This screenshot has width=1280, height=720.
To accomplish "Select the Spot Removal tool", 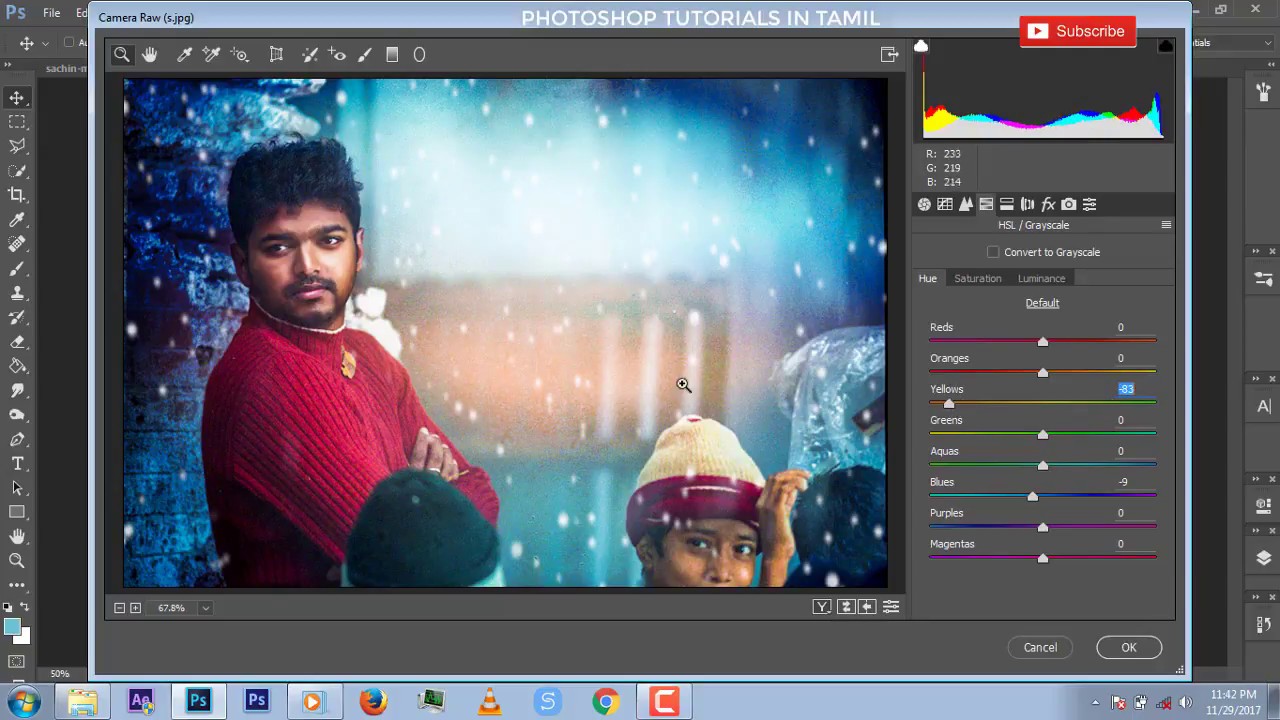I will point(310,55).
